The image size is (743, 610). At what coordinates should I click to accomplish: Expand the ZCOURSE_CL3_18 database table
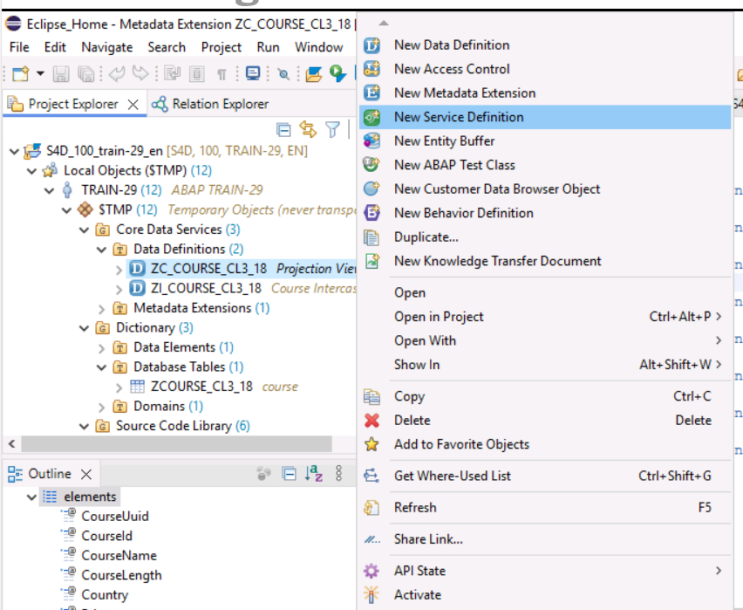click(119, 388)
